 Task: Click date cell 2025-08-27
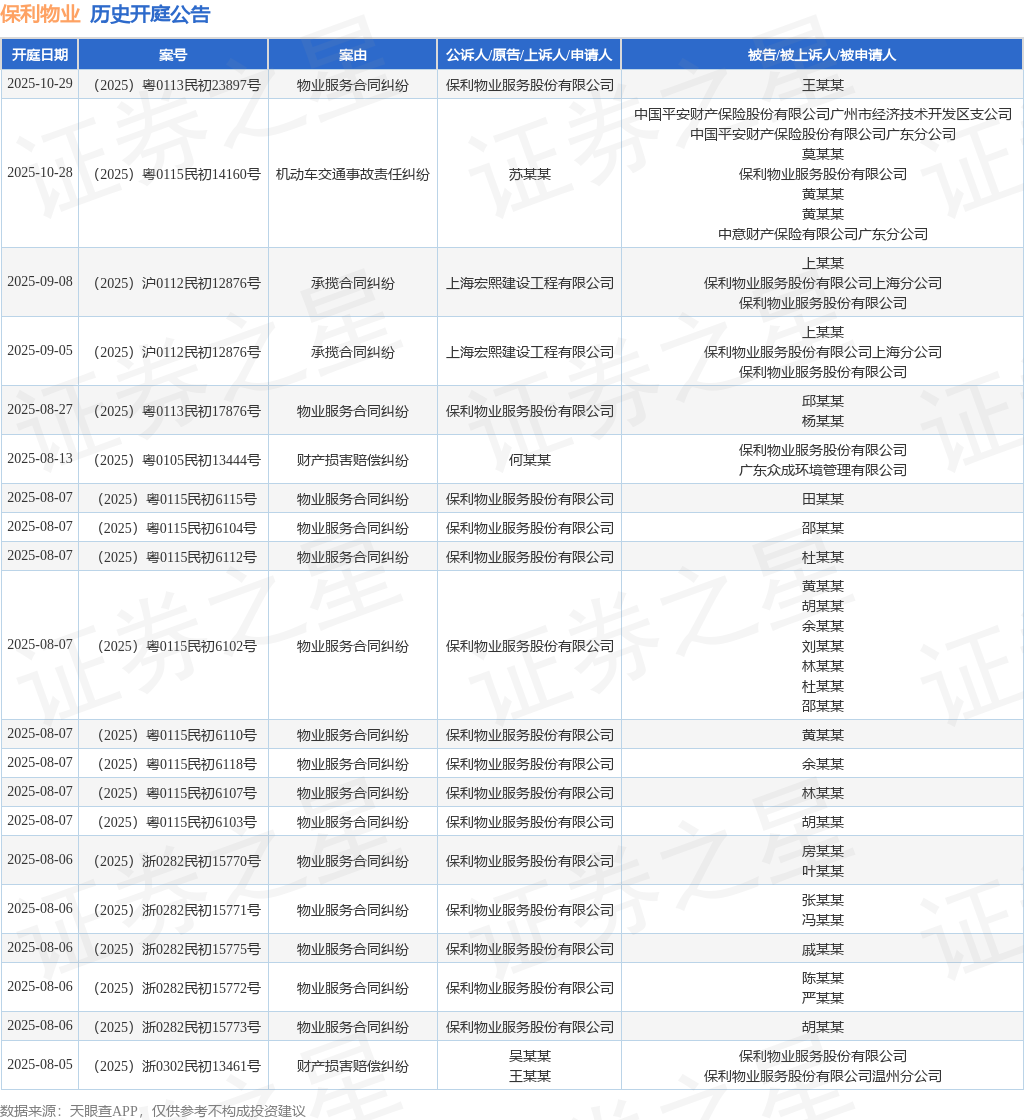[40, 410]
